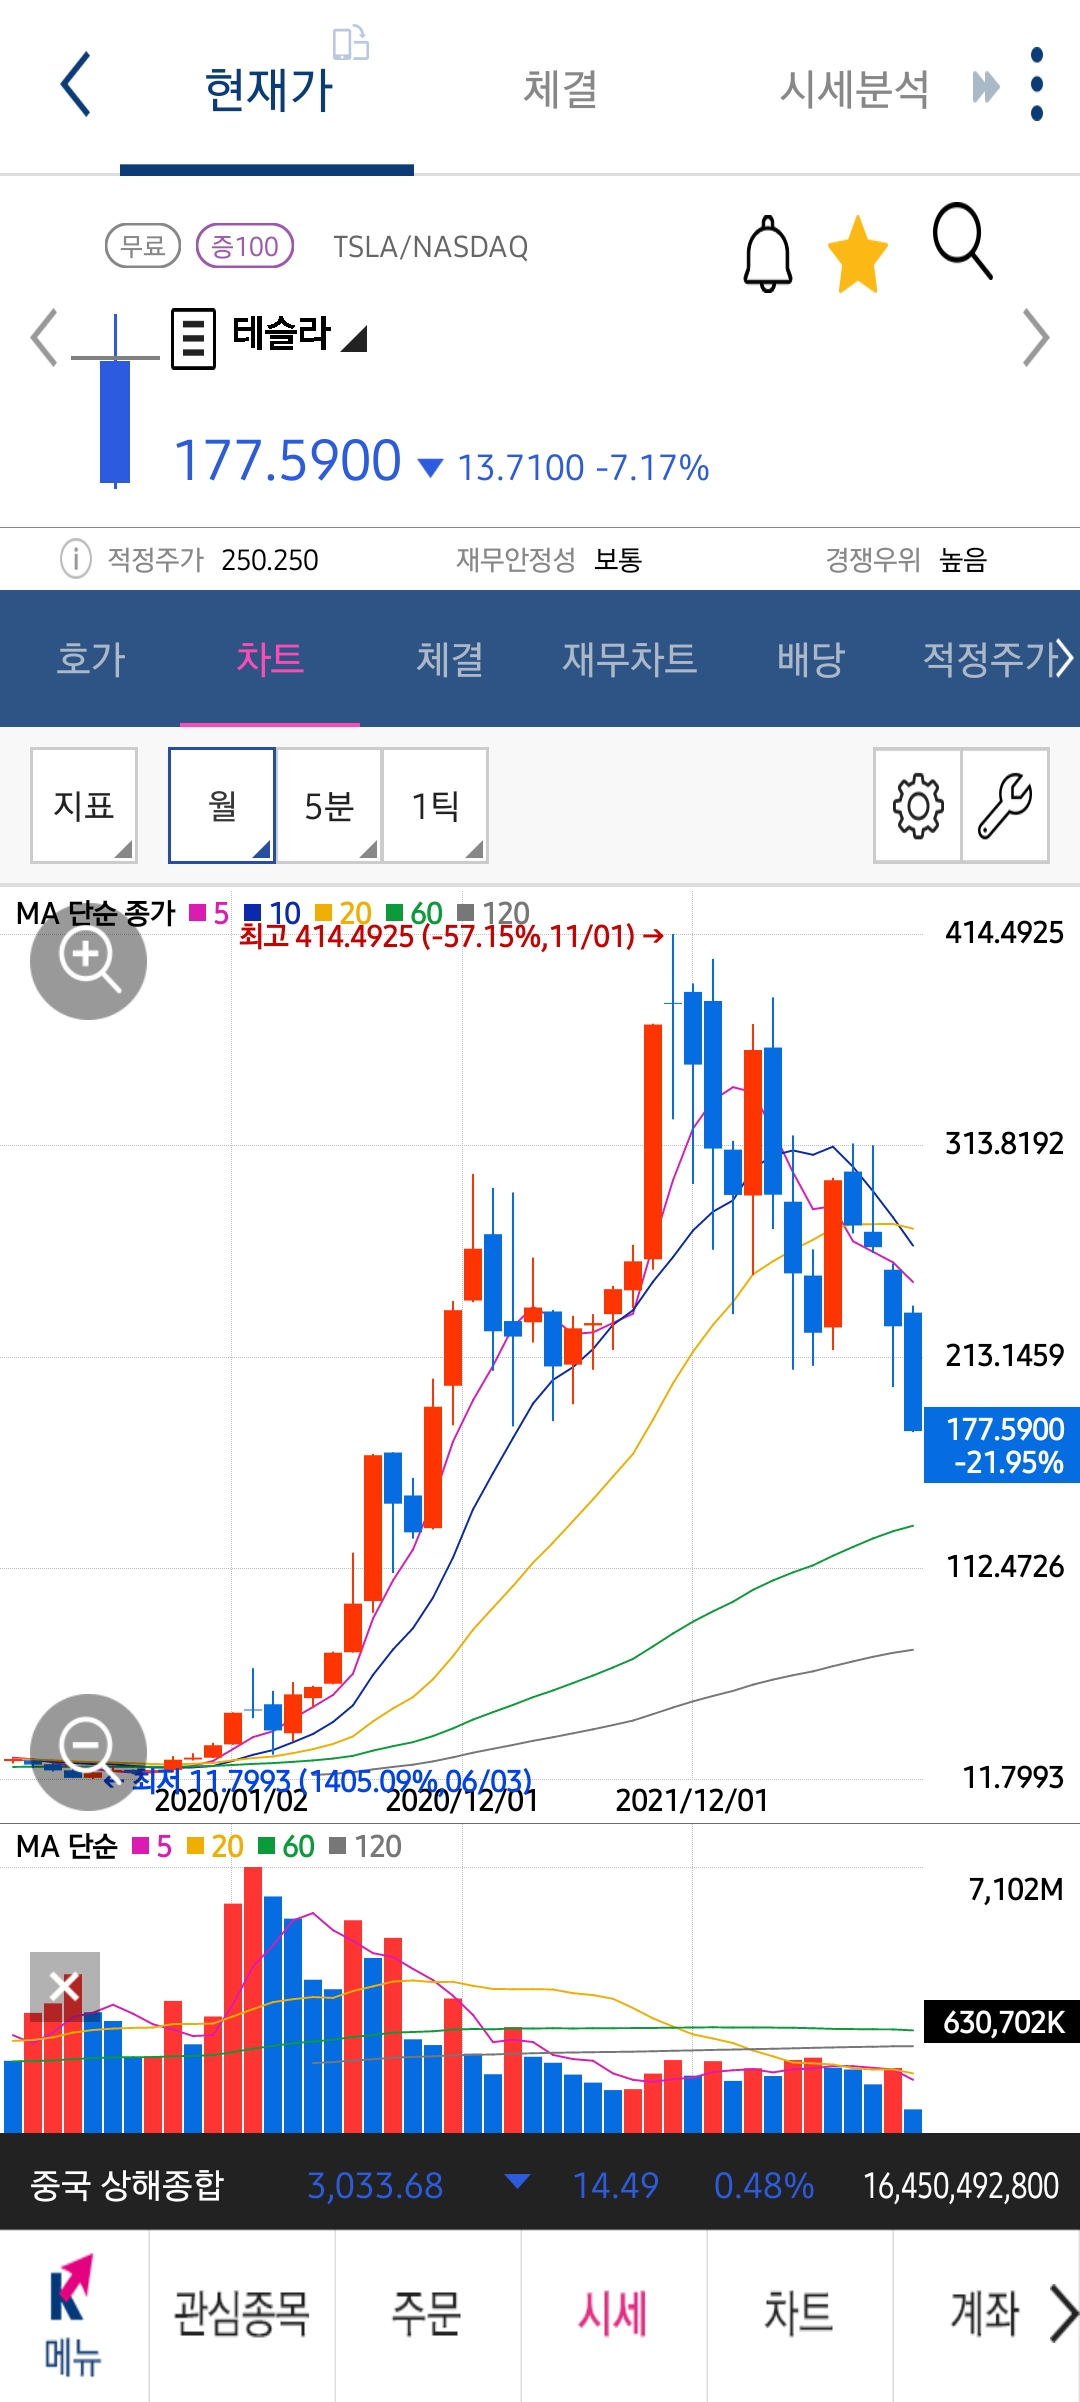Viewport: 1080px width, 2402px height.
Task: Select the 체결 sub-tab in the blue bar
Action: coord(450,658)
